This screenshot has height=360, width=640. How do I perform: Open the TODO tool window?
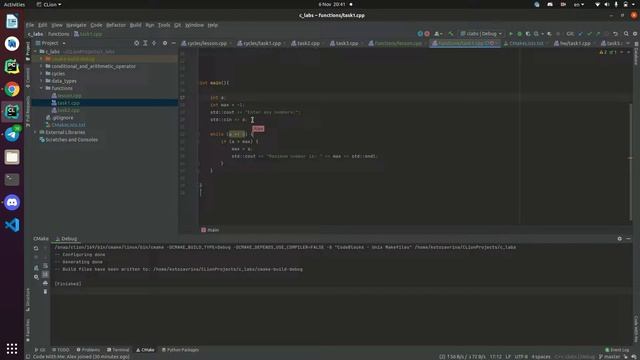tap(60, 350)
